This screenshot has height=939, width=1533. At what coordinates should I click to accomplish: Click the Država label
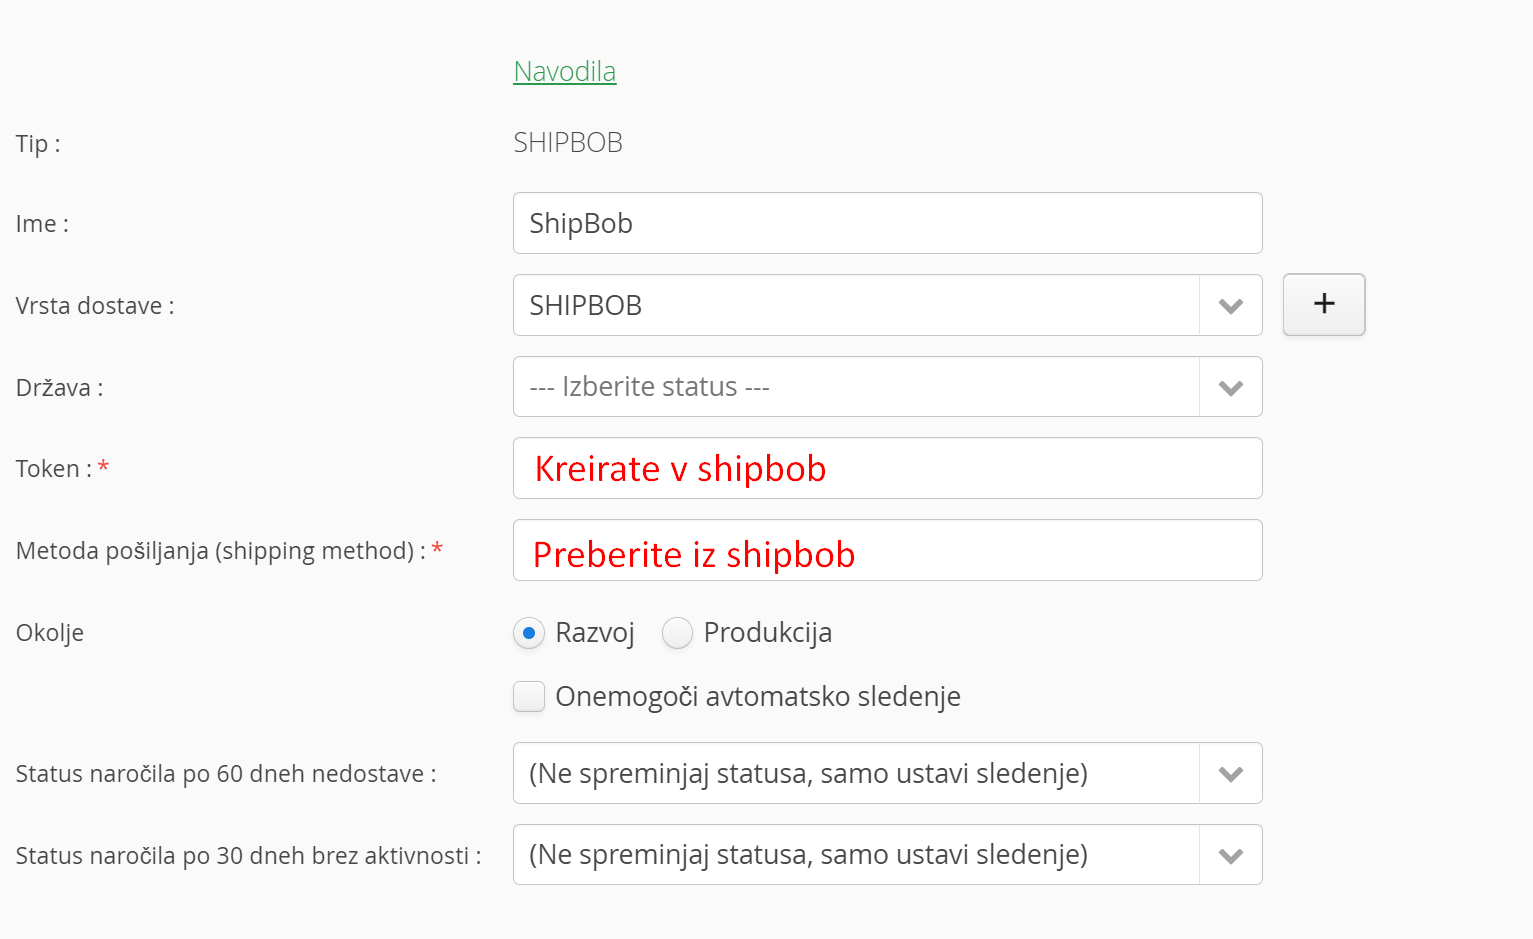[x=59, y=388]
